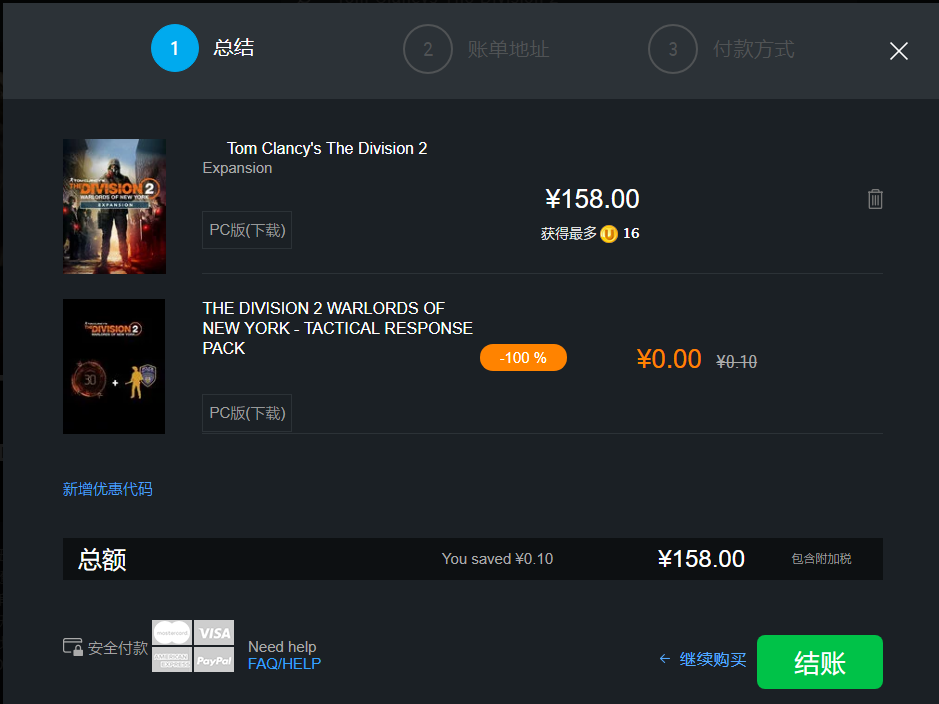The image size is (939, 704).
Task: Click the secure payment lock icon
Action: 73,647
